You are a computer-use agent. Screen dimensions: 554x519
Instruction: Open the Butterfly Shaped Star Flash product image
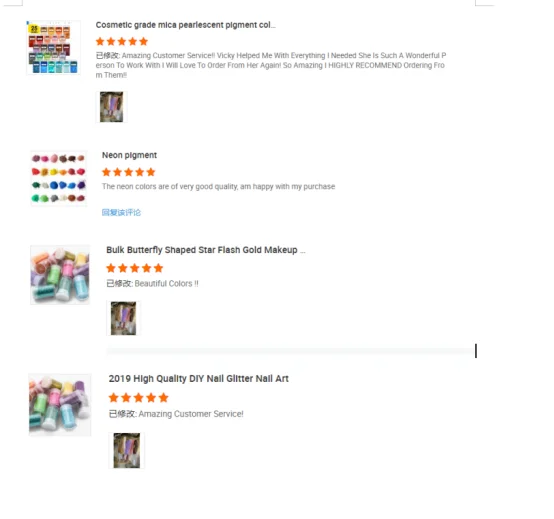pyautogui.click(x=60, y=275)
